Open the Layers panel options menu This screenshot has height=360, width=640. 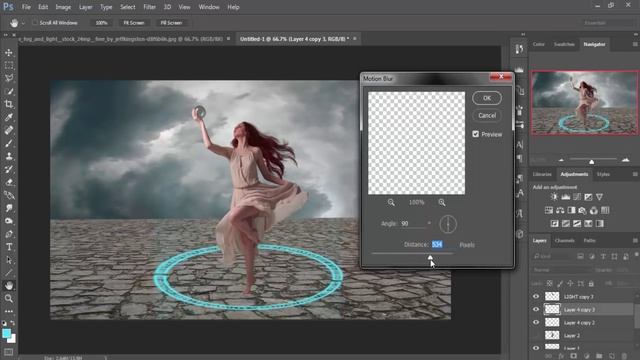[635, 240]
